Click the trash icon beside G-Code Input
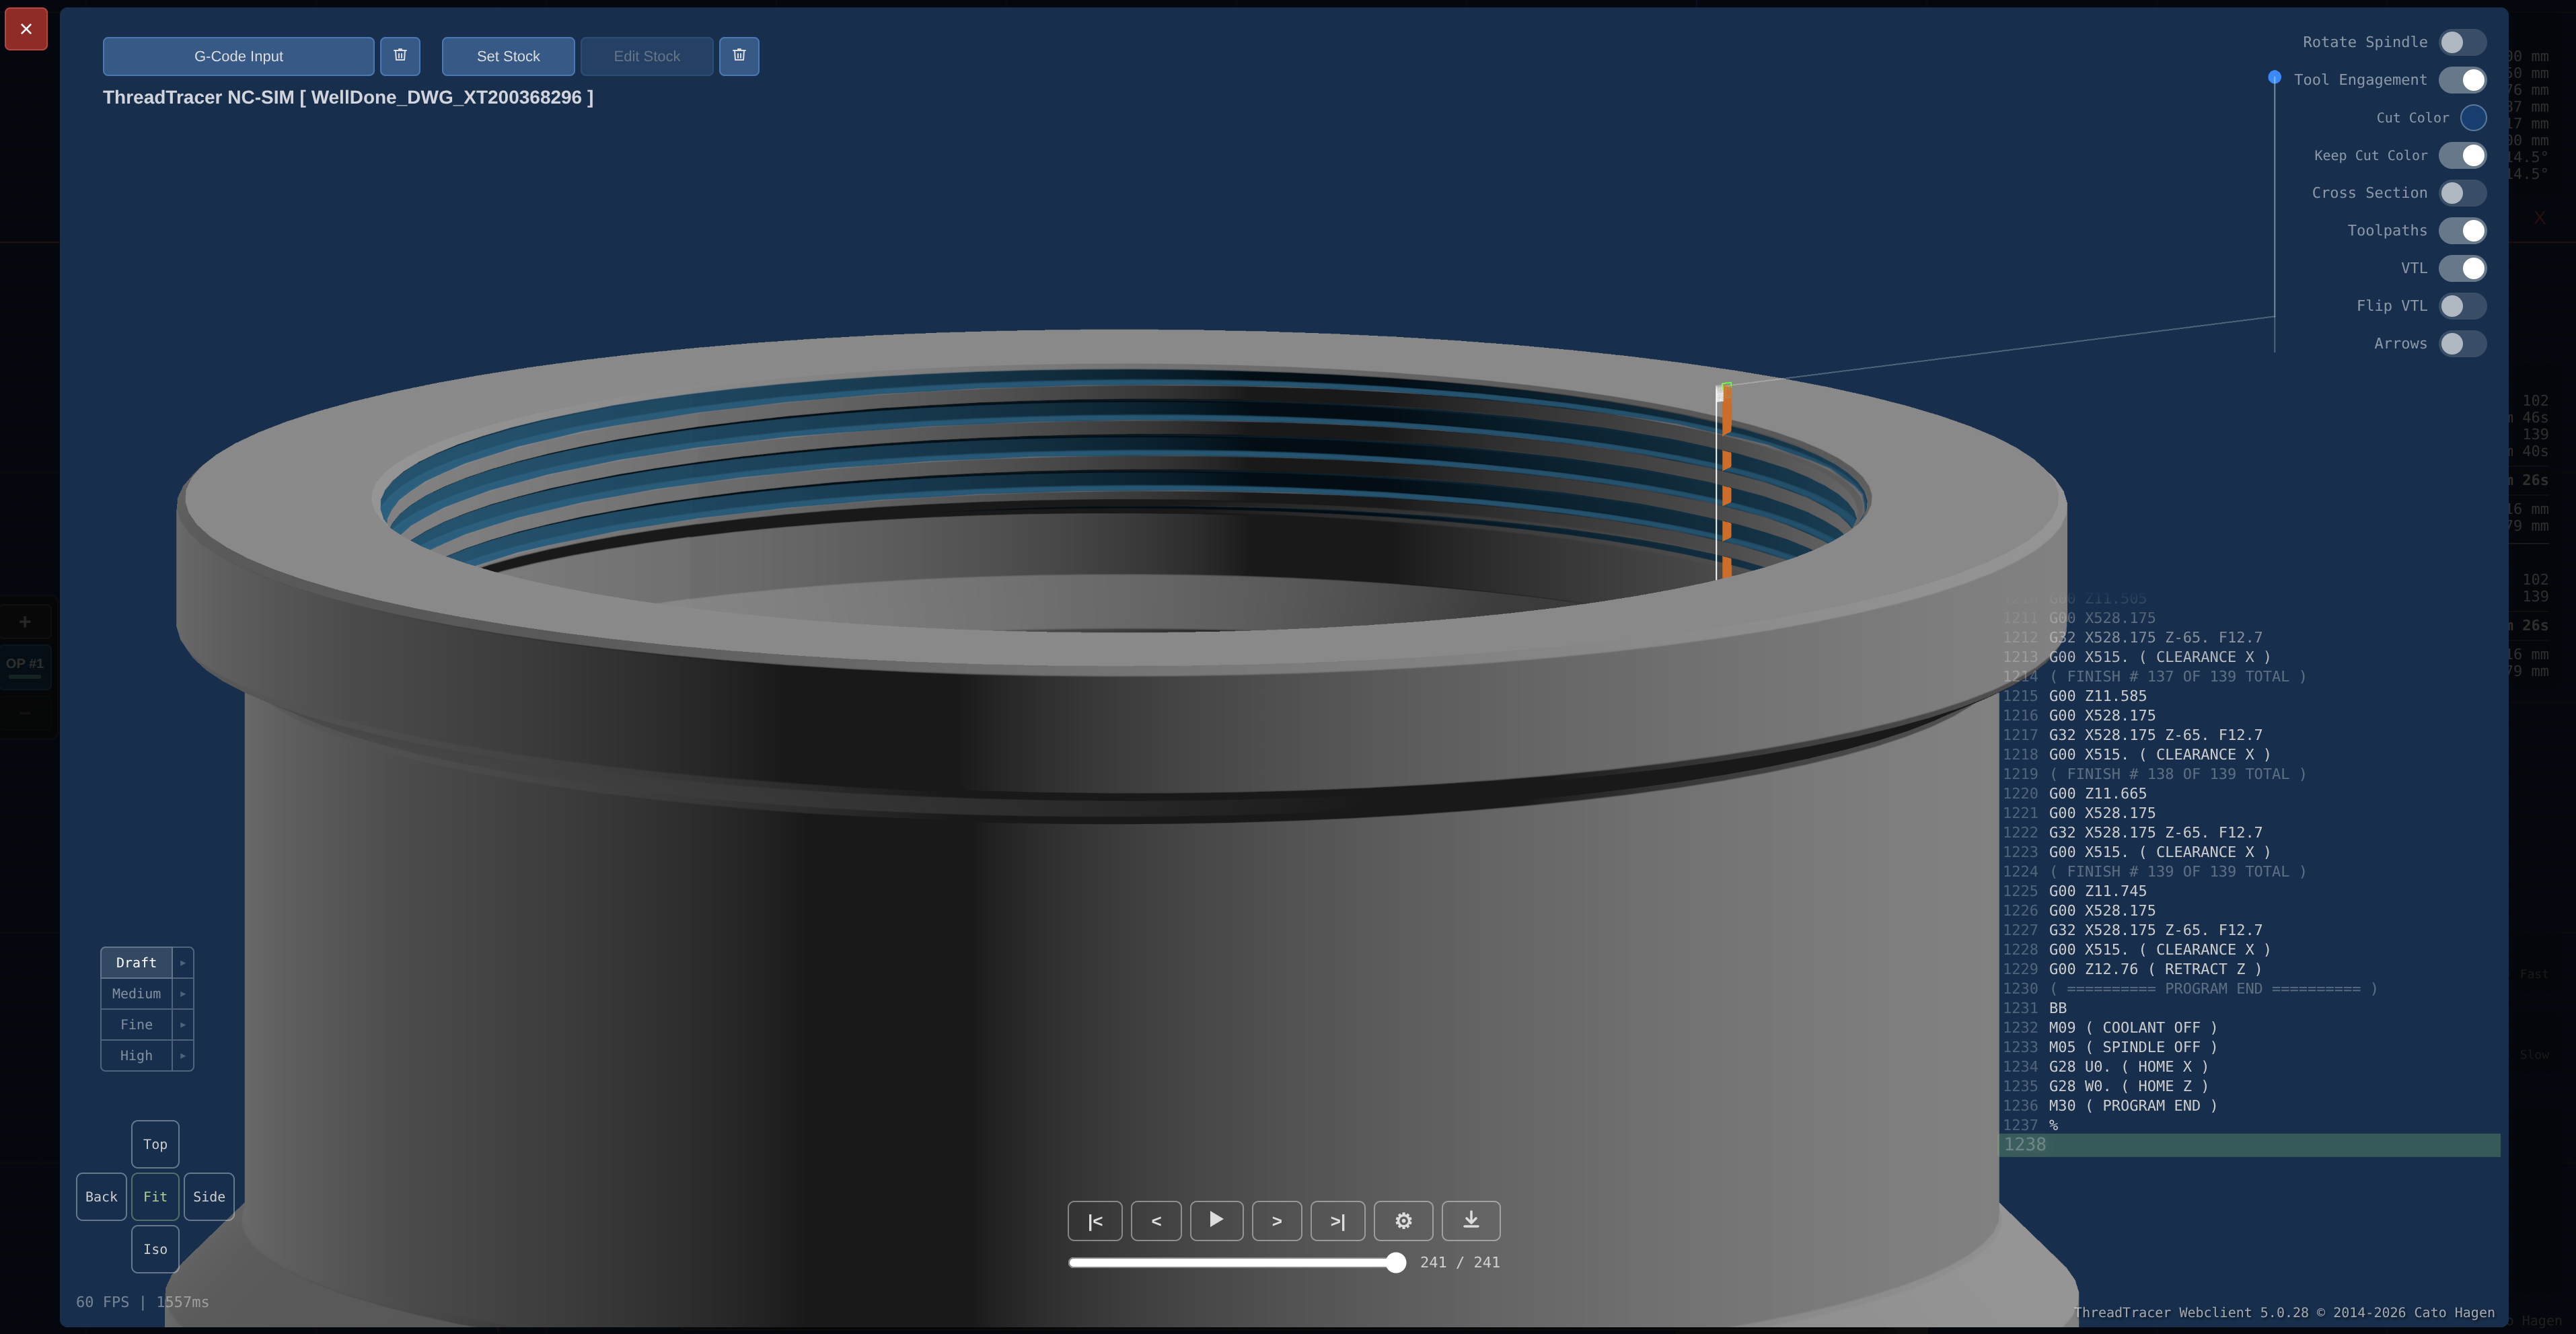Image resolution: width=2576 pixels, height=1334 pixels. [400, 56]
